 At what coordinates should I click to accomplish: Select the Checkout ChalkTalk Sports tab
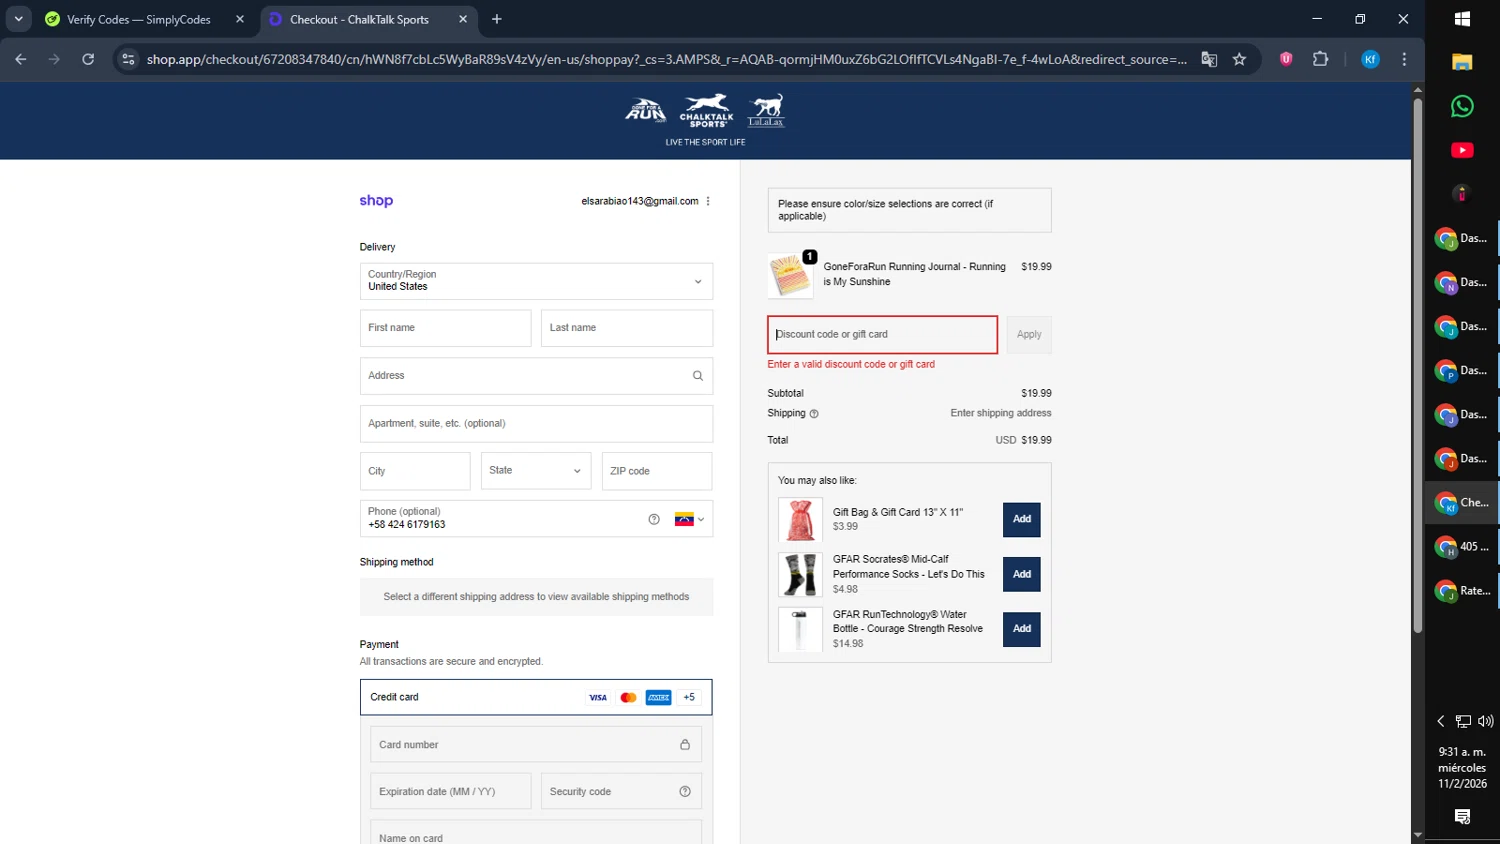tap(359, 19)
